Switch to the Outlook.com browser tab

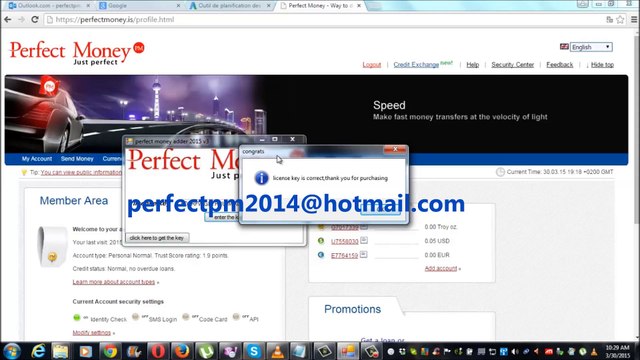49,6
